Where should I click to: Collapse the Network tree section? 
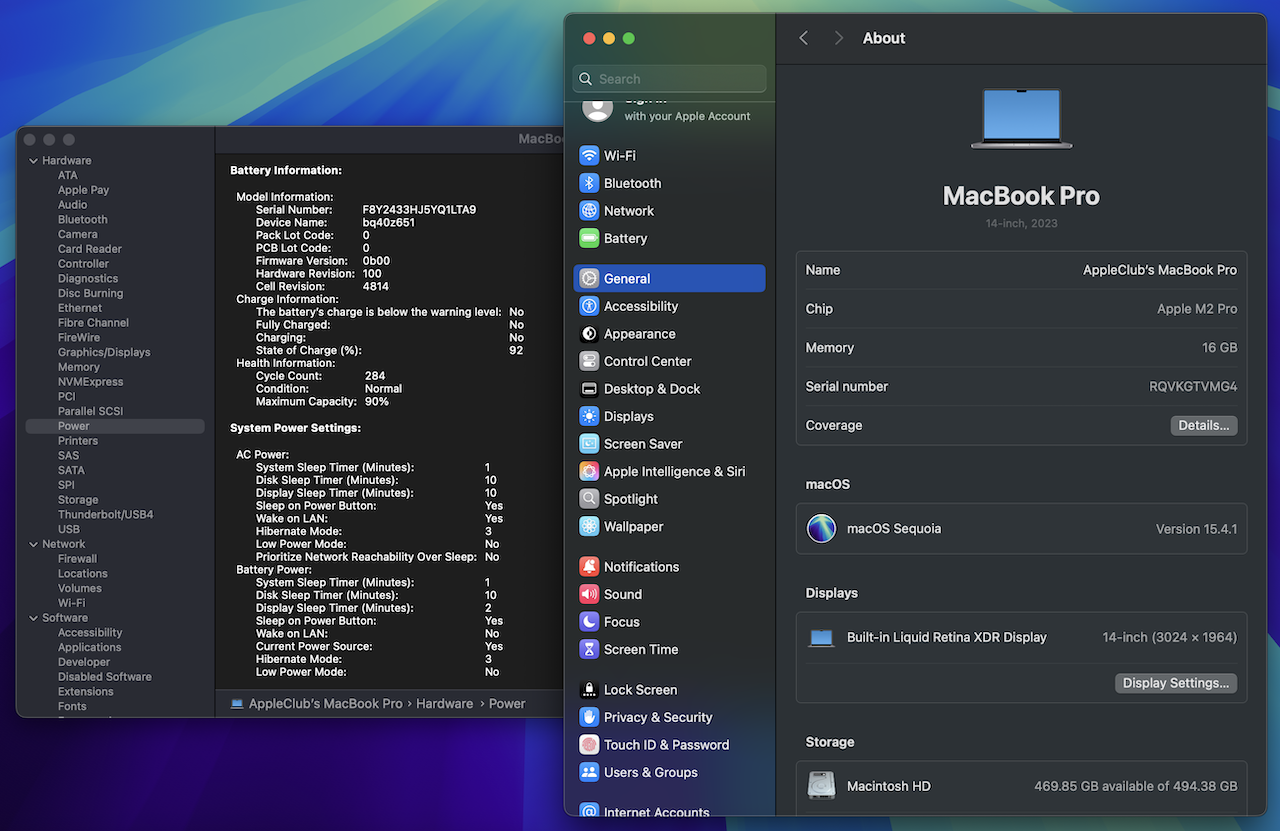click(33, 544)
